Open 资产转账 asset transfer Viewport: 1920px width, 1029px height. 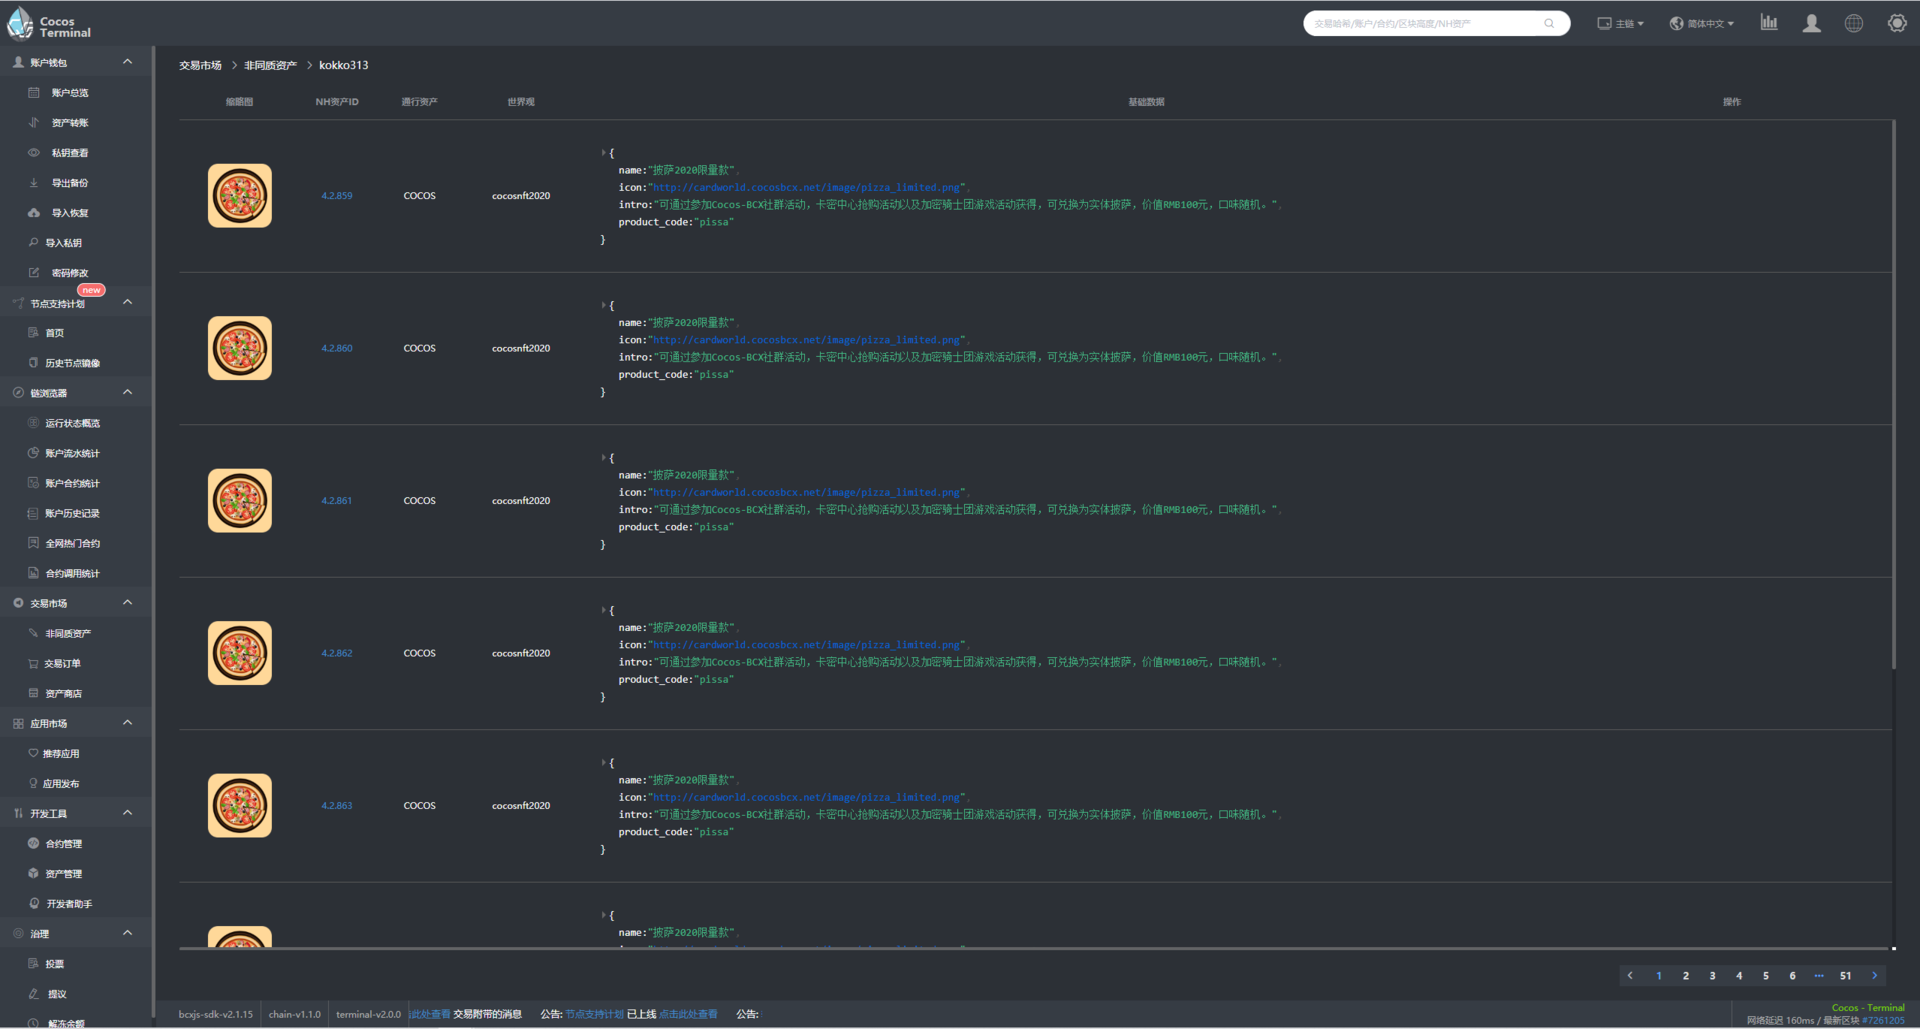click(x=70, y=123)
